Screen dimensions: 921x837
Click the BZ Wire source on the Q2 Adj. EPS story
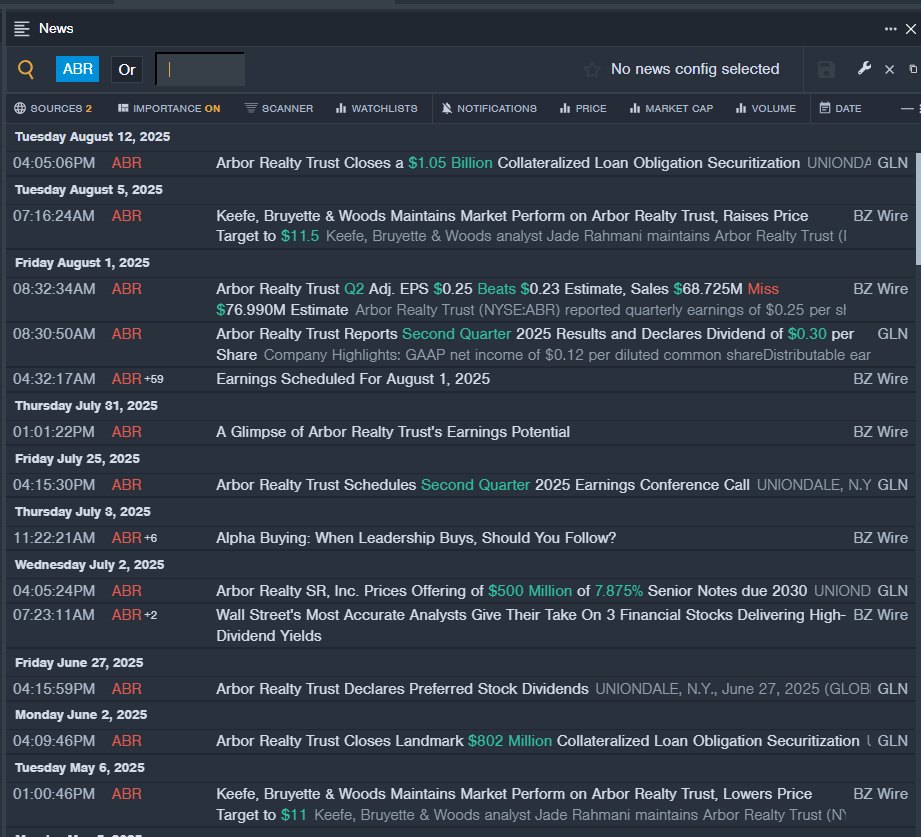[x=880, y=288]
